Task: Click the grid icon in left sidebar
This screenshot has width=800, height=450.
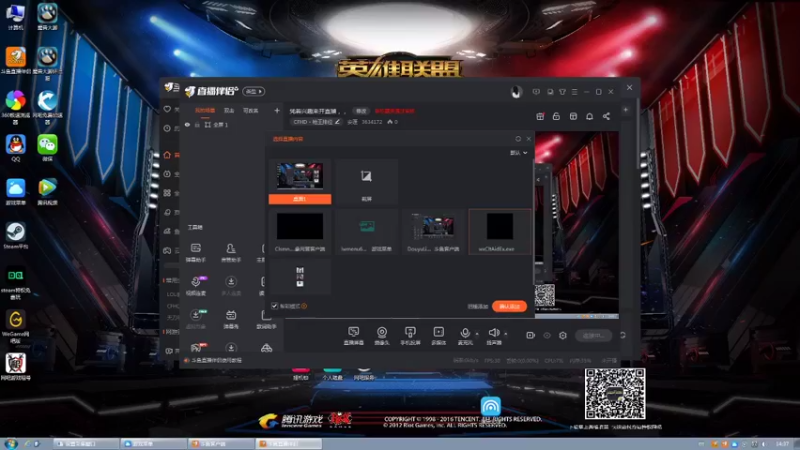Action: (167, 193)
